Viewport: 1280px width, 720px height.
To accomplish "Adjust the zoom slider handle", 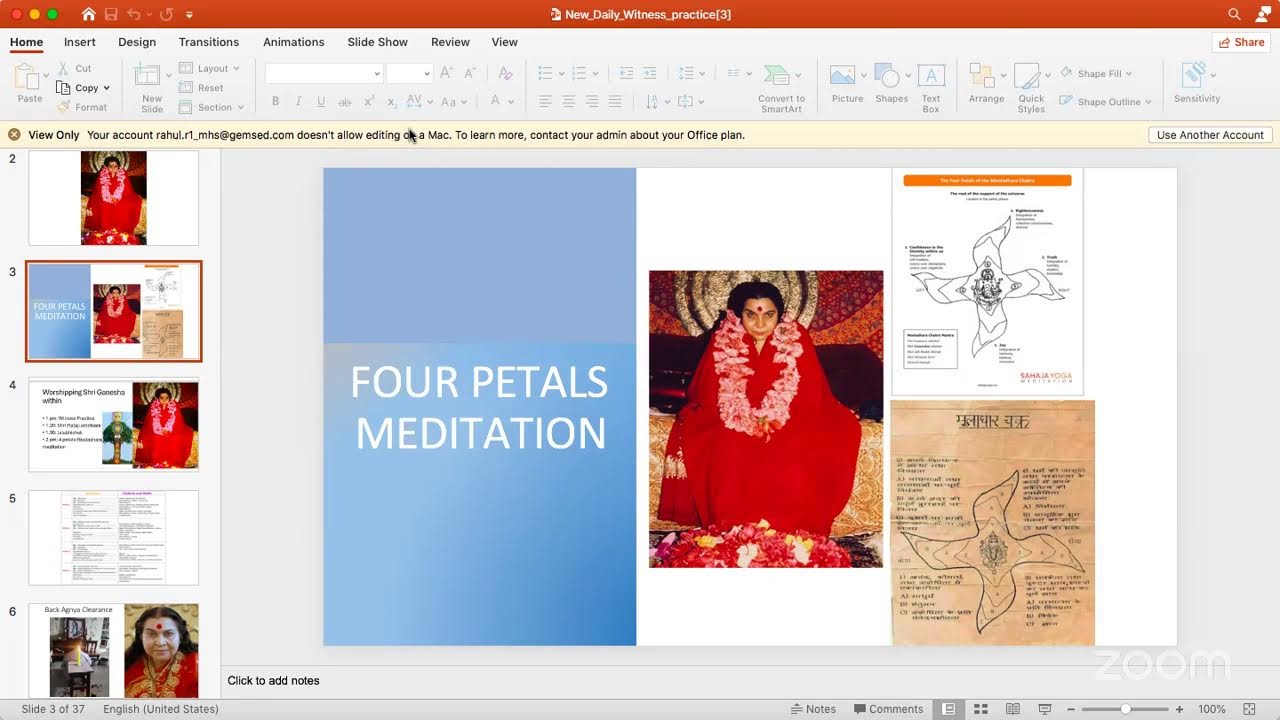I will pos(1125,709).
